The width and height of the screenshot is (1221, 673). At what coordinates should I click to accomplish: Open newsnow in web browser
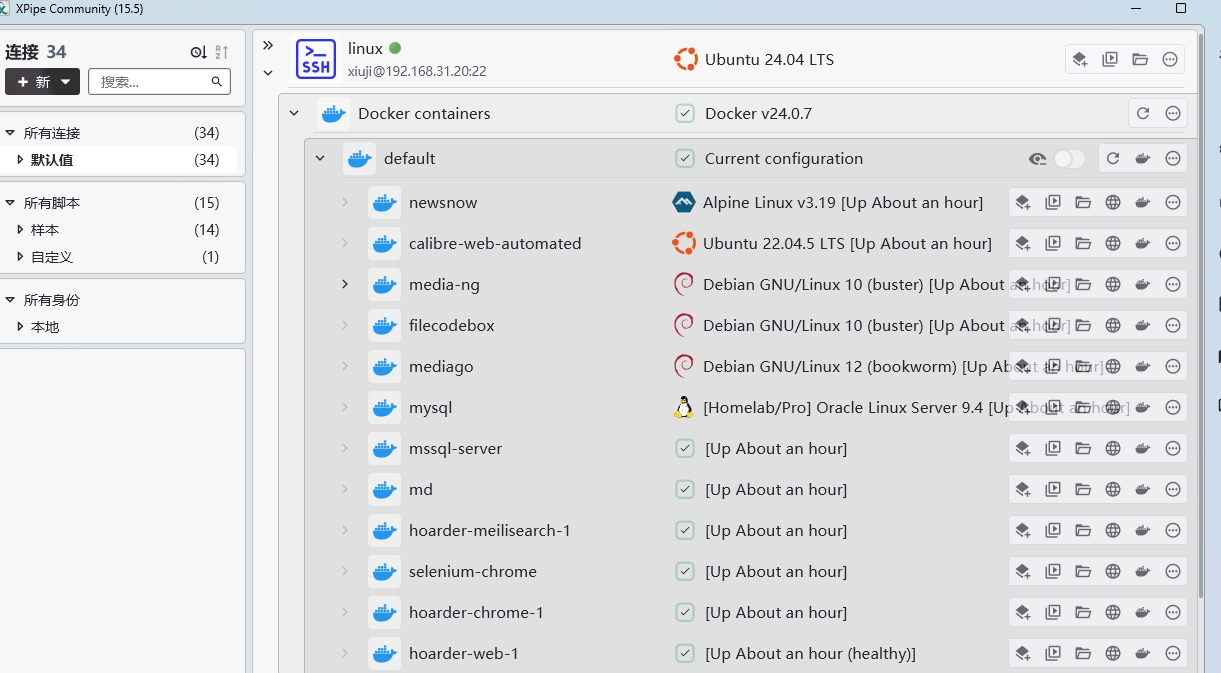(x=1113, y=202)
